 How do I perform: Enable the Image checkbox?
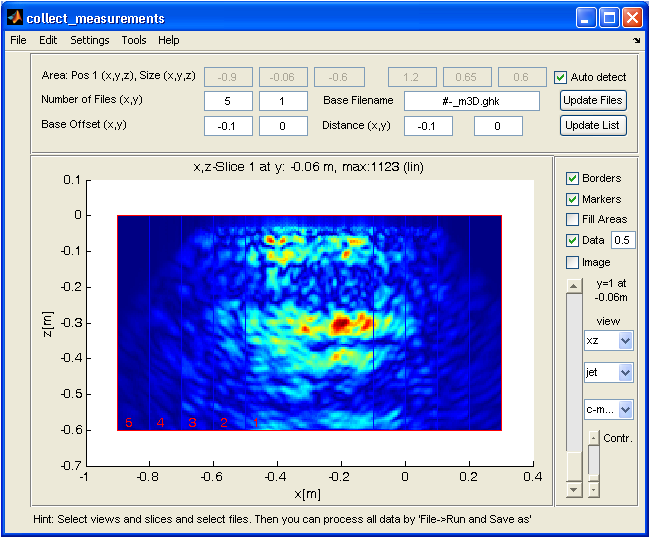tap(572, 262)
